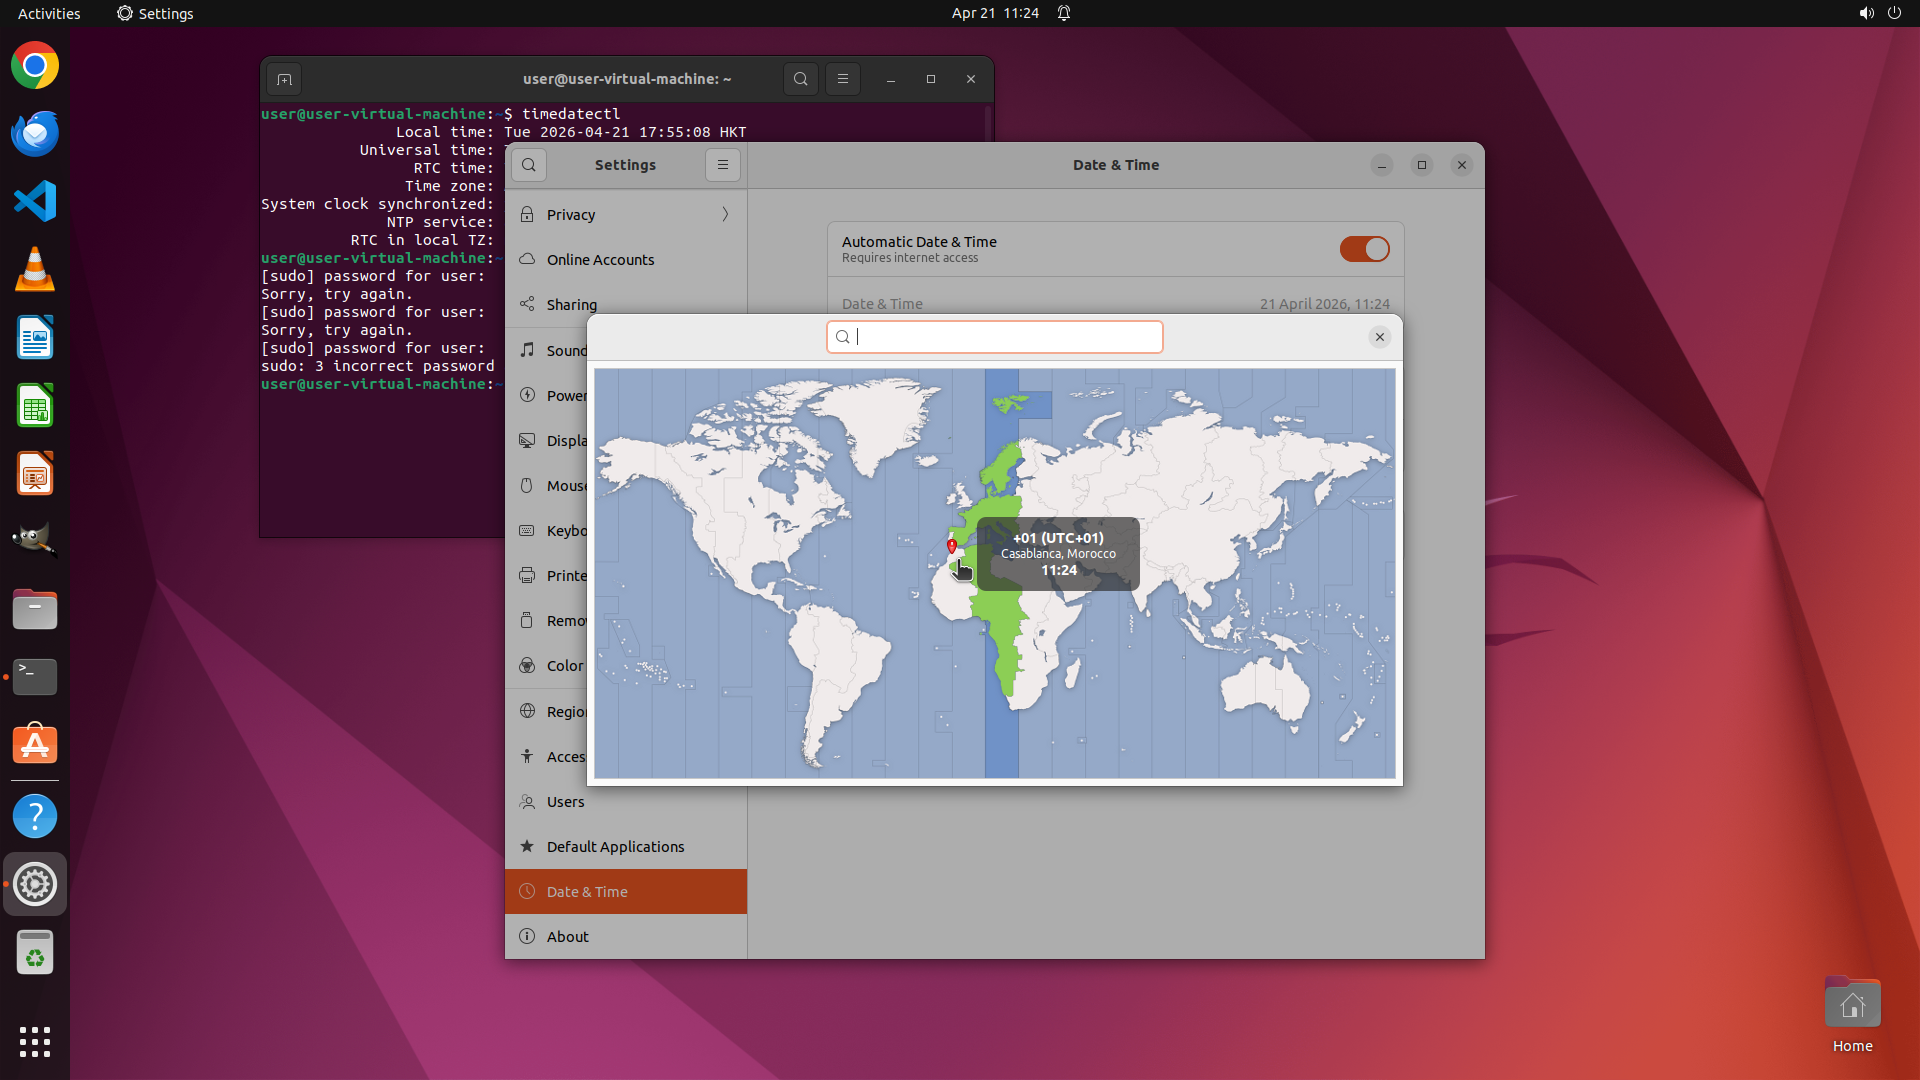Image resolution: width=1920 pixels, height=1080 pixels.
Task: Click the time zone search field
Action: (x=995, y=337)
